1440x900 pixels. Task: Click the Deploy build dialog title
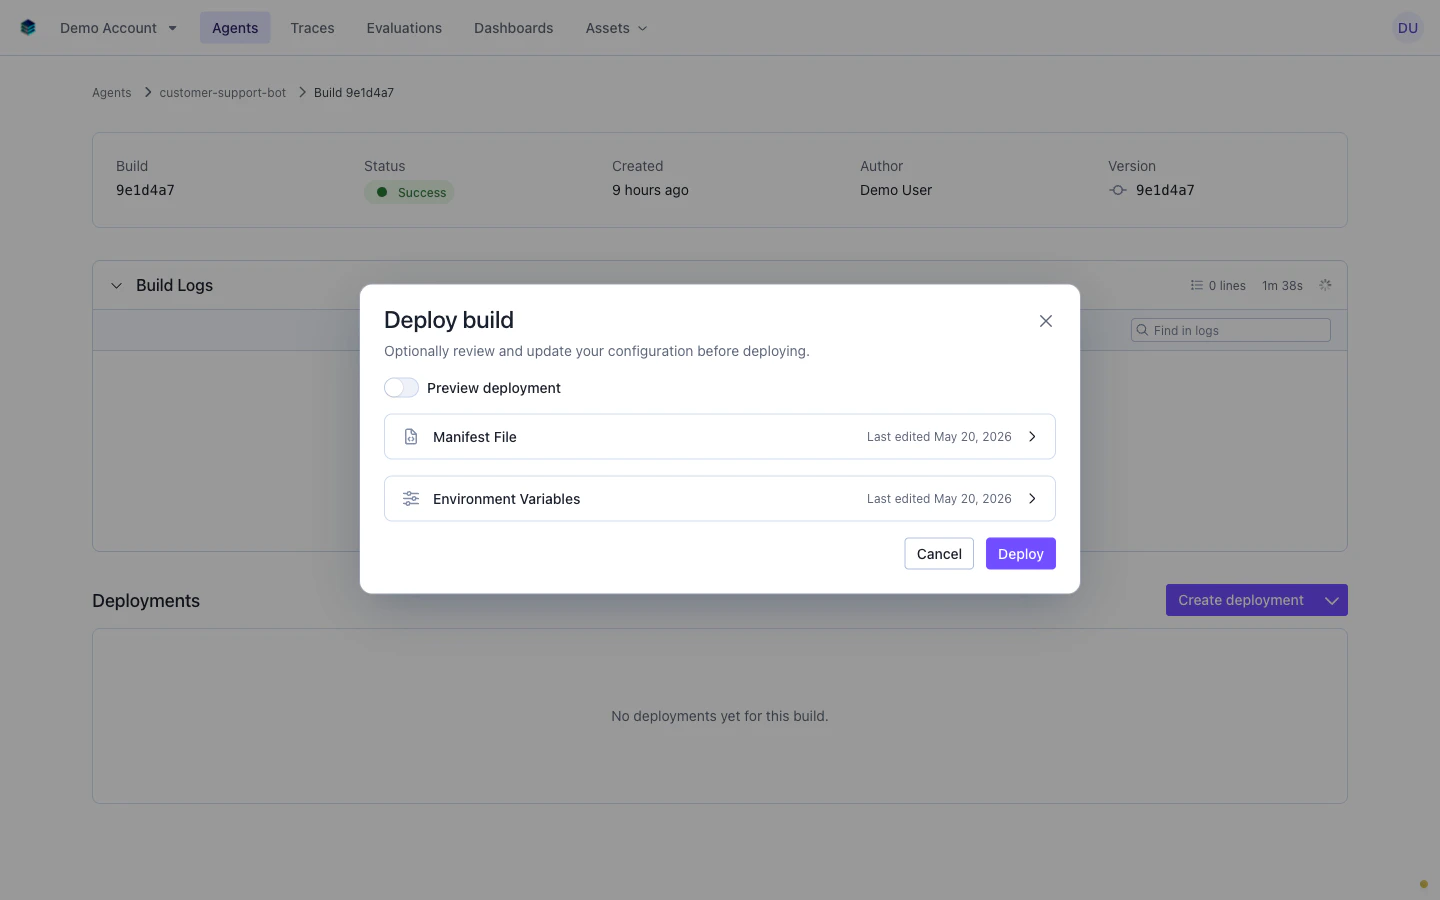pyautogui.click(x=449, y=320)
